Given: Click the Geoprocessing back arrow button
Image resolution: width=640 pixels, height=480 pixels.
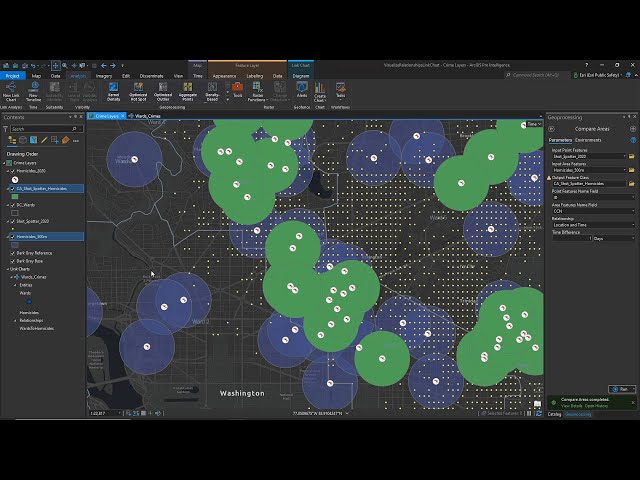Looking at the screenshot, I should (551, 129).
